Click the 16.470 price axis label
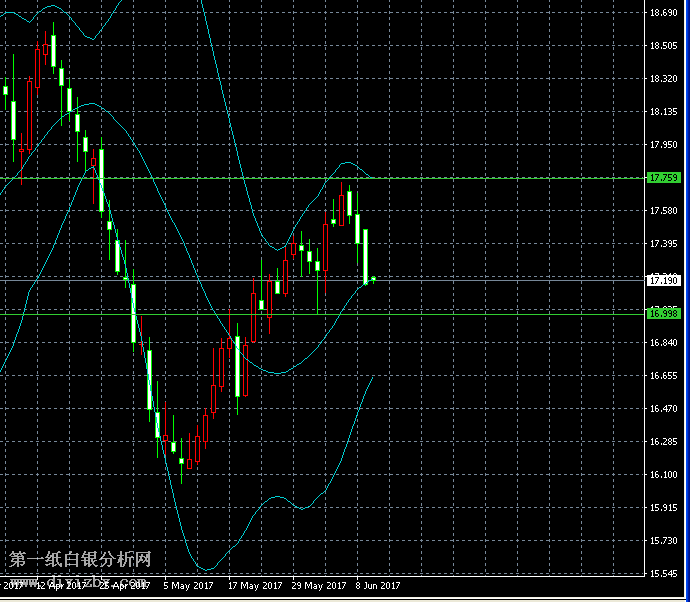 664,409
